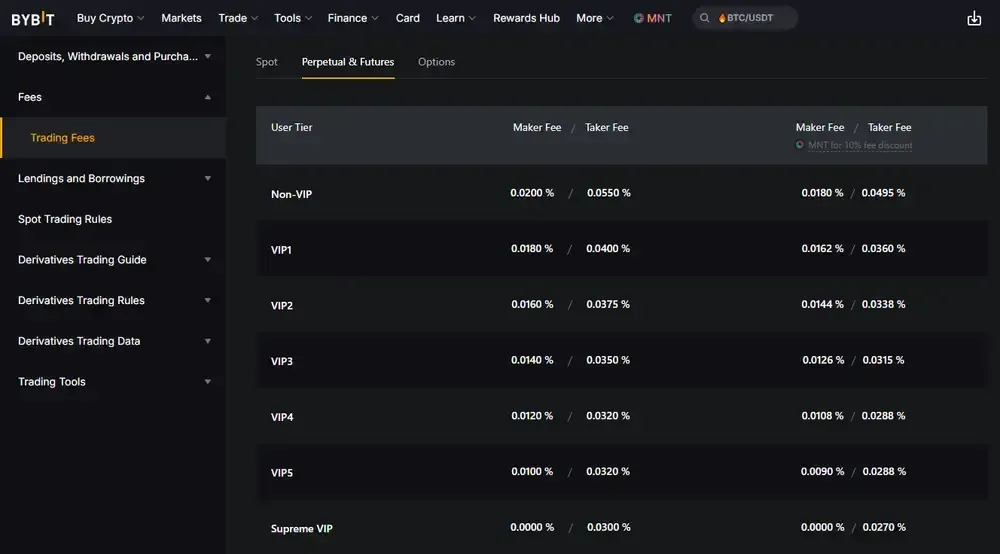Click the VIP5 tier label
Image resolution: width=1000 pixels, height=554 pixels.
pos(282,473)
